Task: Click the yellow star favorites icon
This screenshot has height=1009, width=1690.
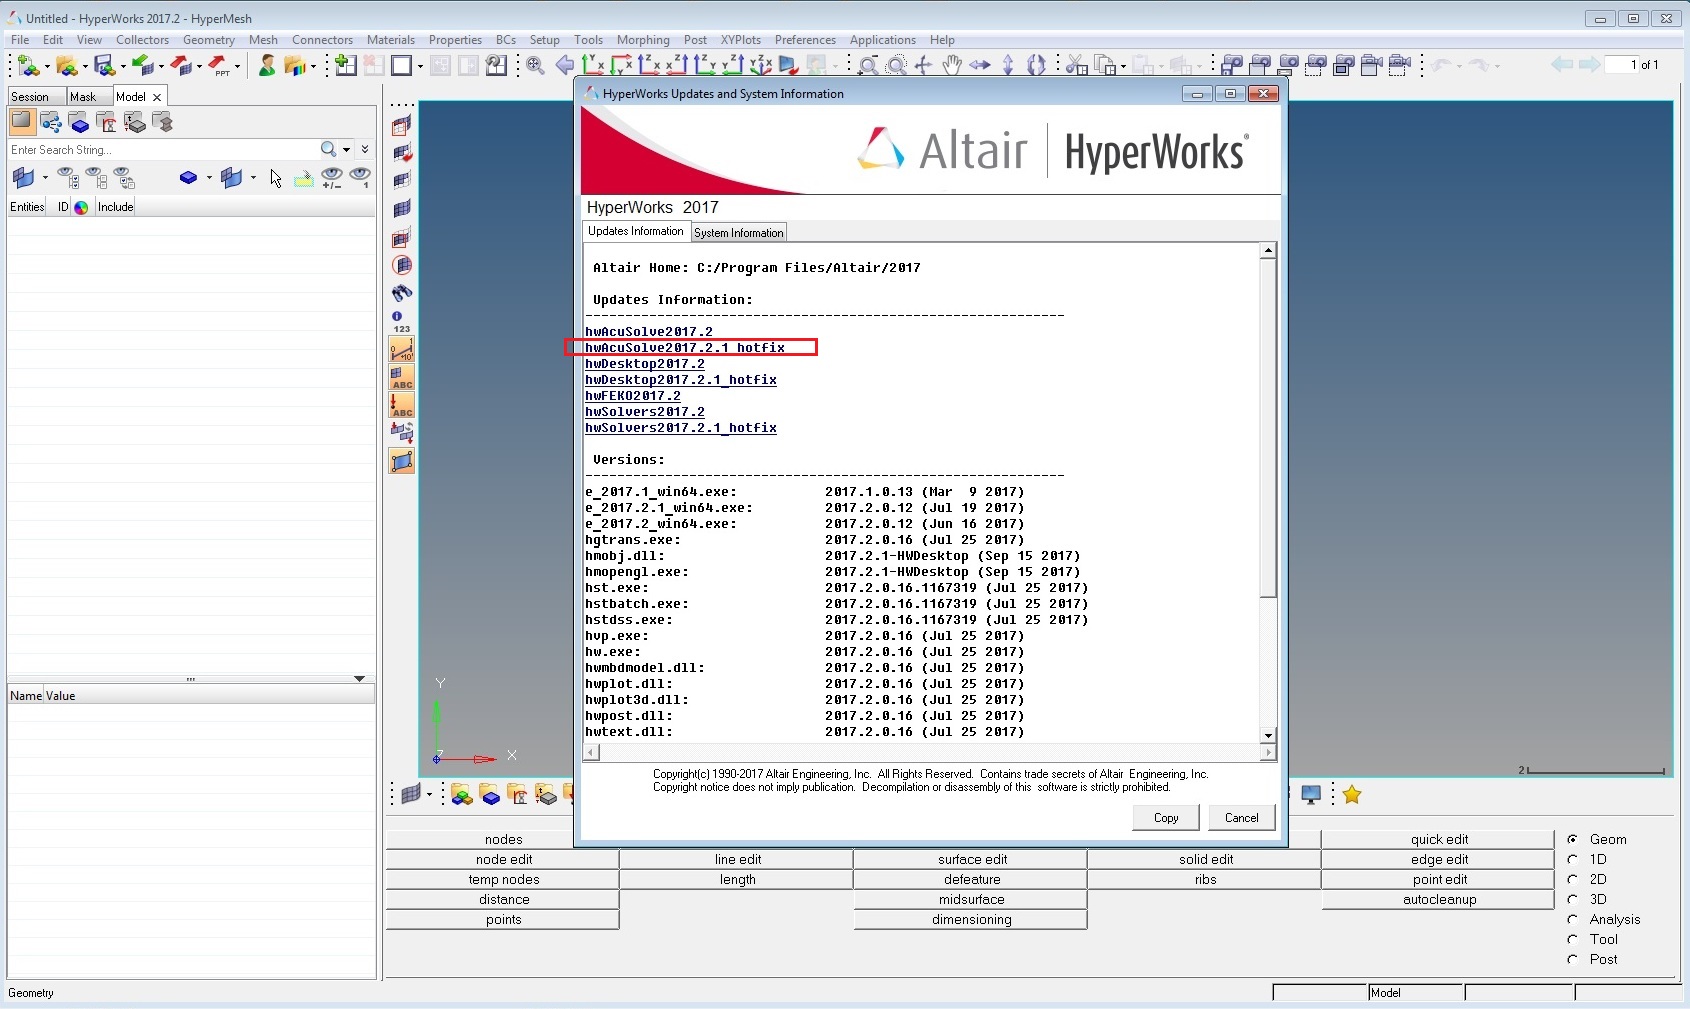Action: click(x=1352, y=795)
